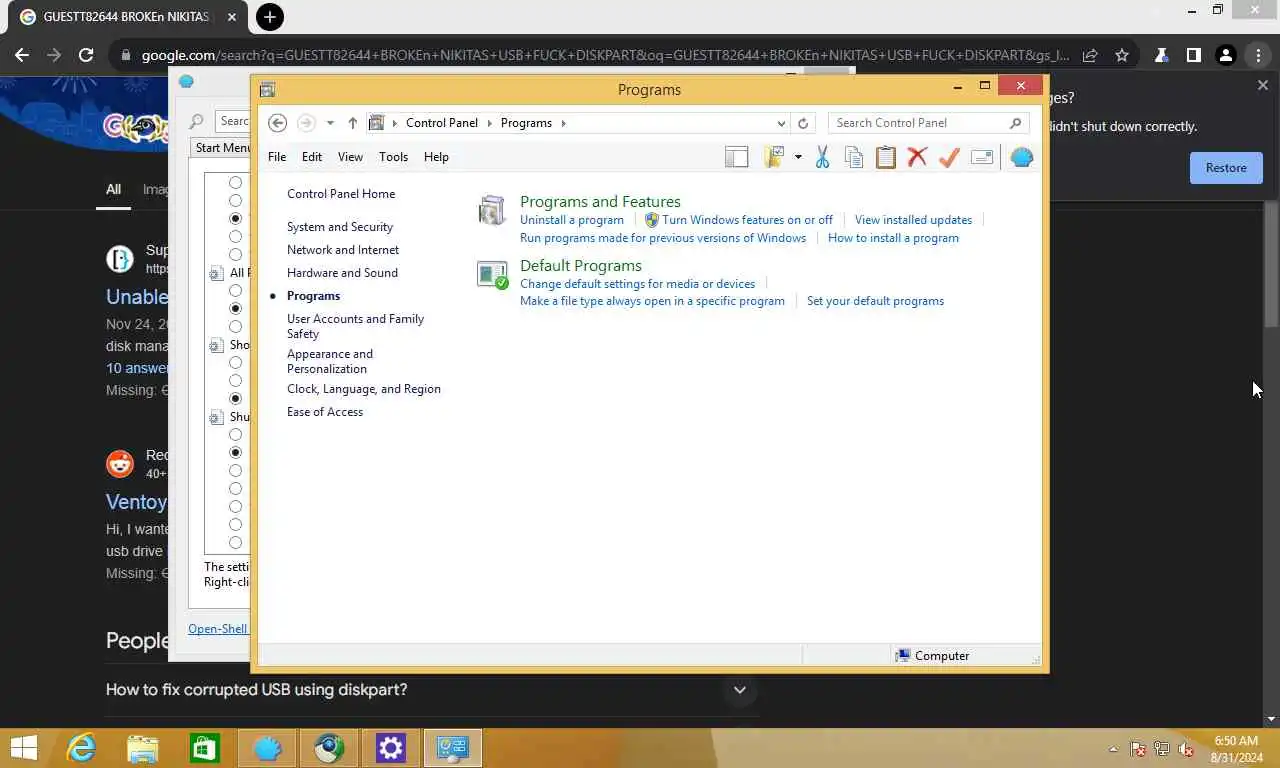Select checked radio above All P setting
Viewport: 1280px width, 768px height.
(236, 219)
